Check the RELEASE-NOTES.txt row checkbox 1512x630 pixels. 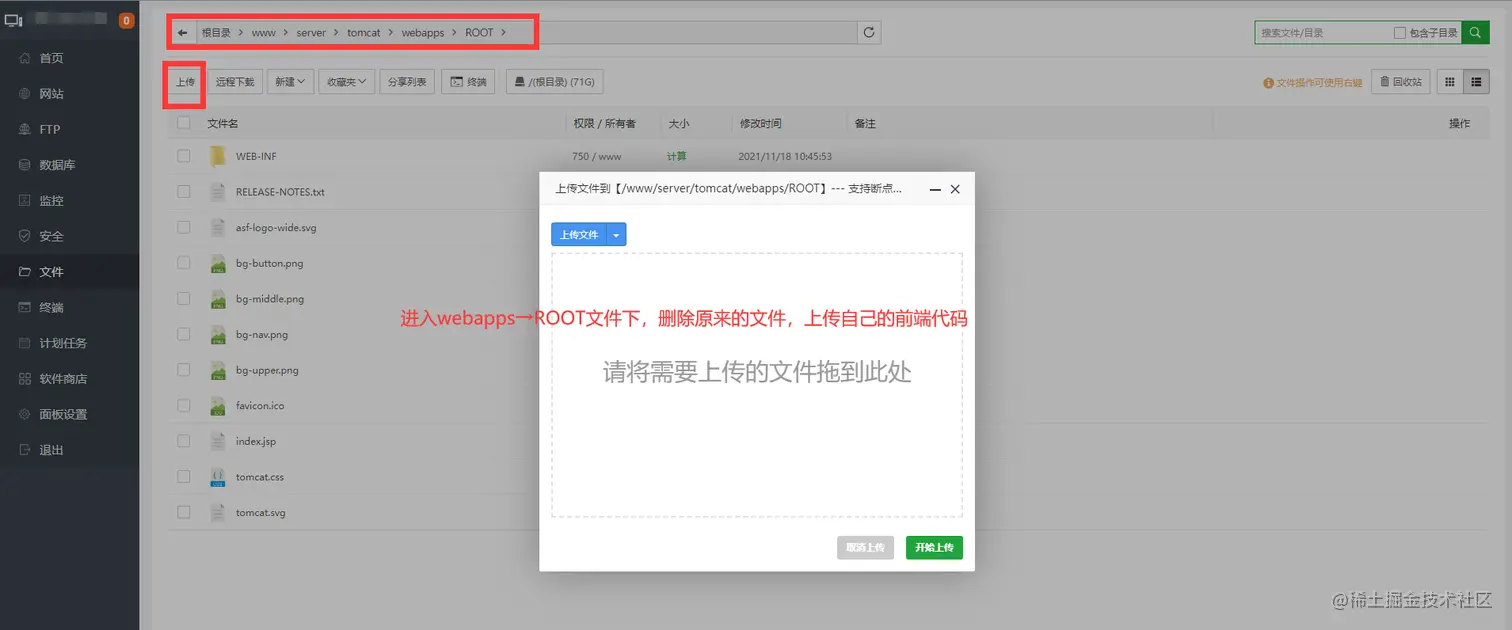183,192
